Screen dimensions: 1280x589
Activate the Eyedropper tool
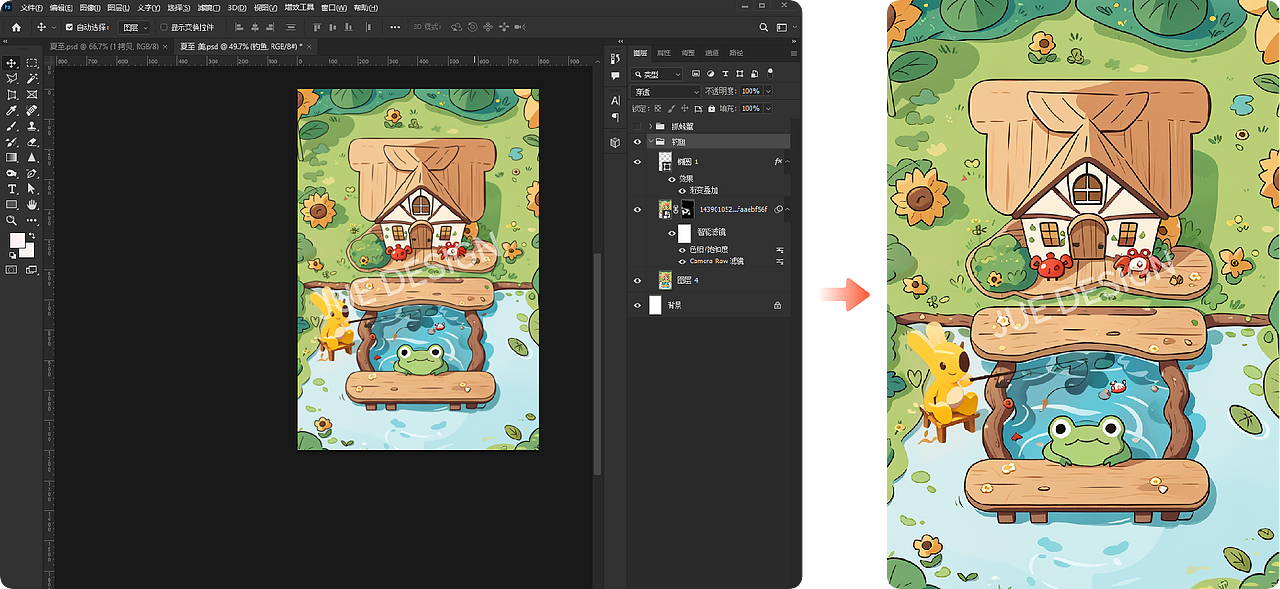click(x=12, y=110)
